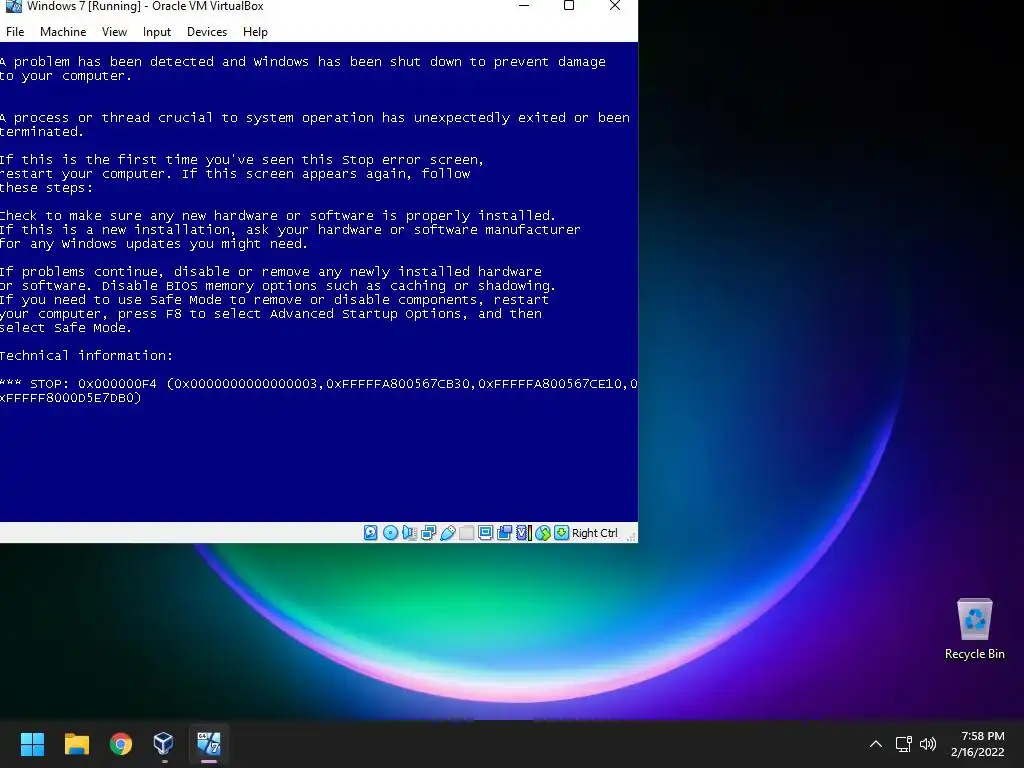The height and width of the screenshot is (768, 1024).
Task: Launch Google Chrome from the taskbar
Action: [121, 744]
